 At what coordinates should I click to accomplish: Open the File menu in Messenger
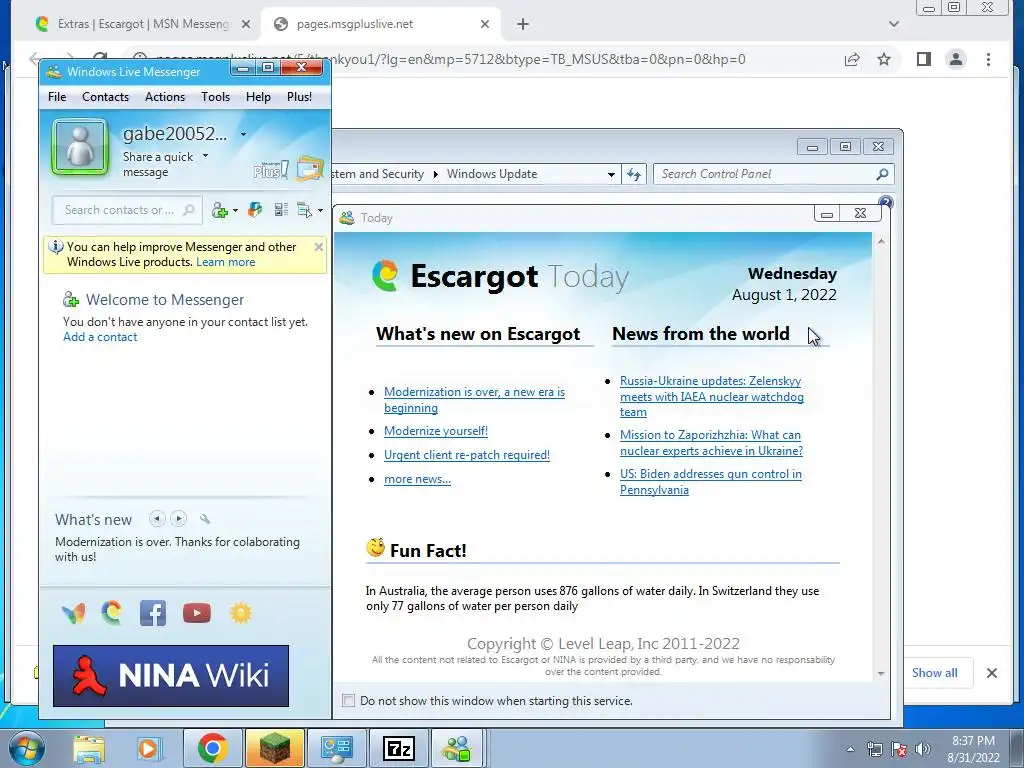[x=57, y=97]
